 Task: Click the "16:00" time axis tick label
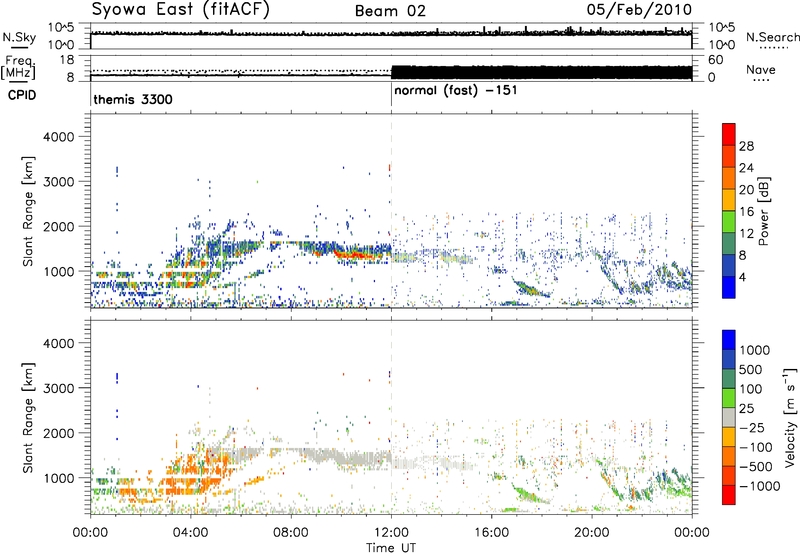pos(491,533)
